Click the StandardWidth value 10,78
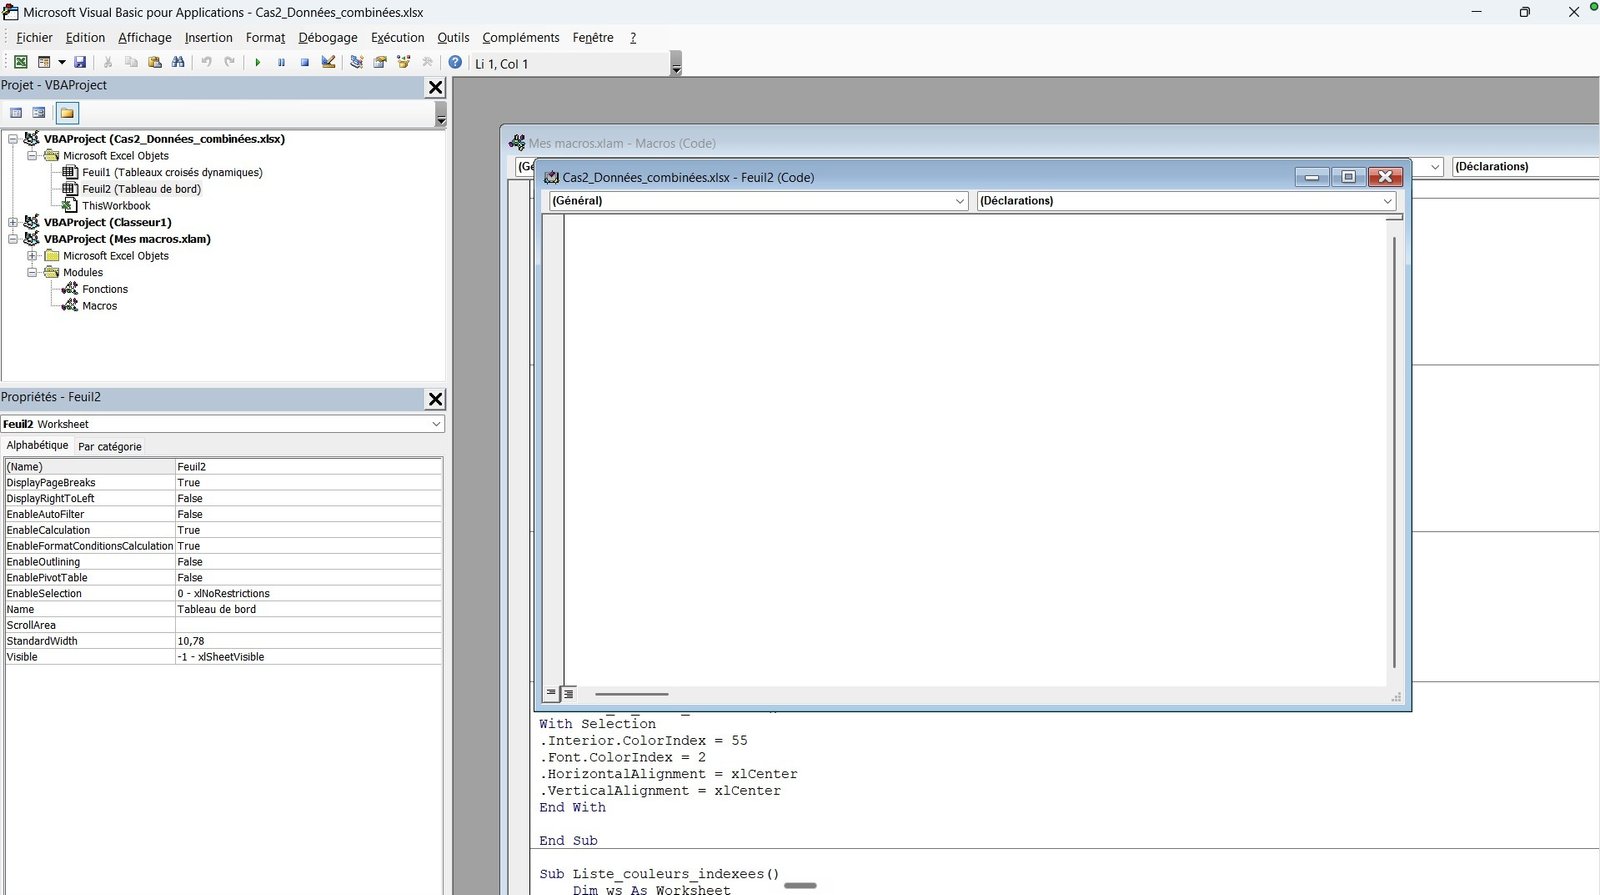Screen dimensions: 1600x895 point(308,641)
